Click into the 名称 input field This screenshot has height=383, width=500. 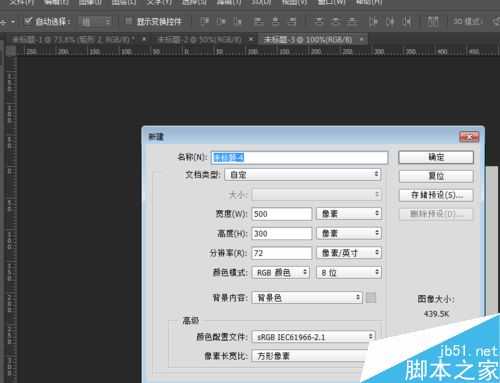[300, 157]
